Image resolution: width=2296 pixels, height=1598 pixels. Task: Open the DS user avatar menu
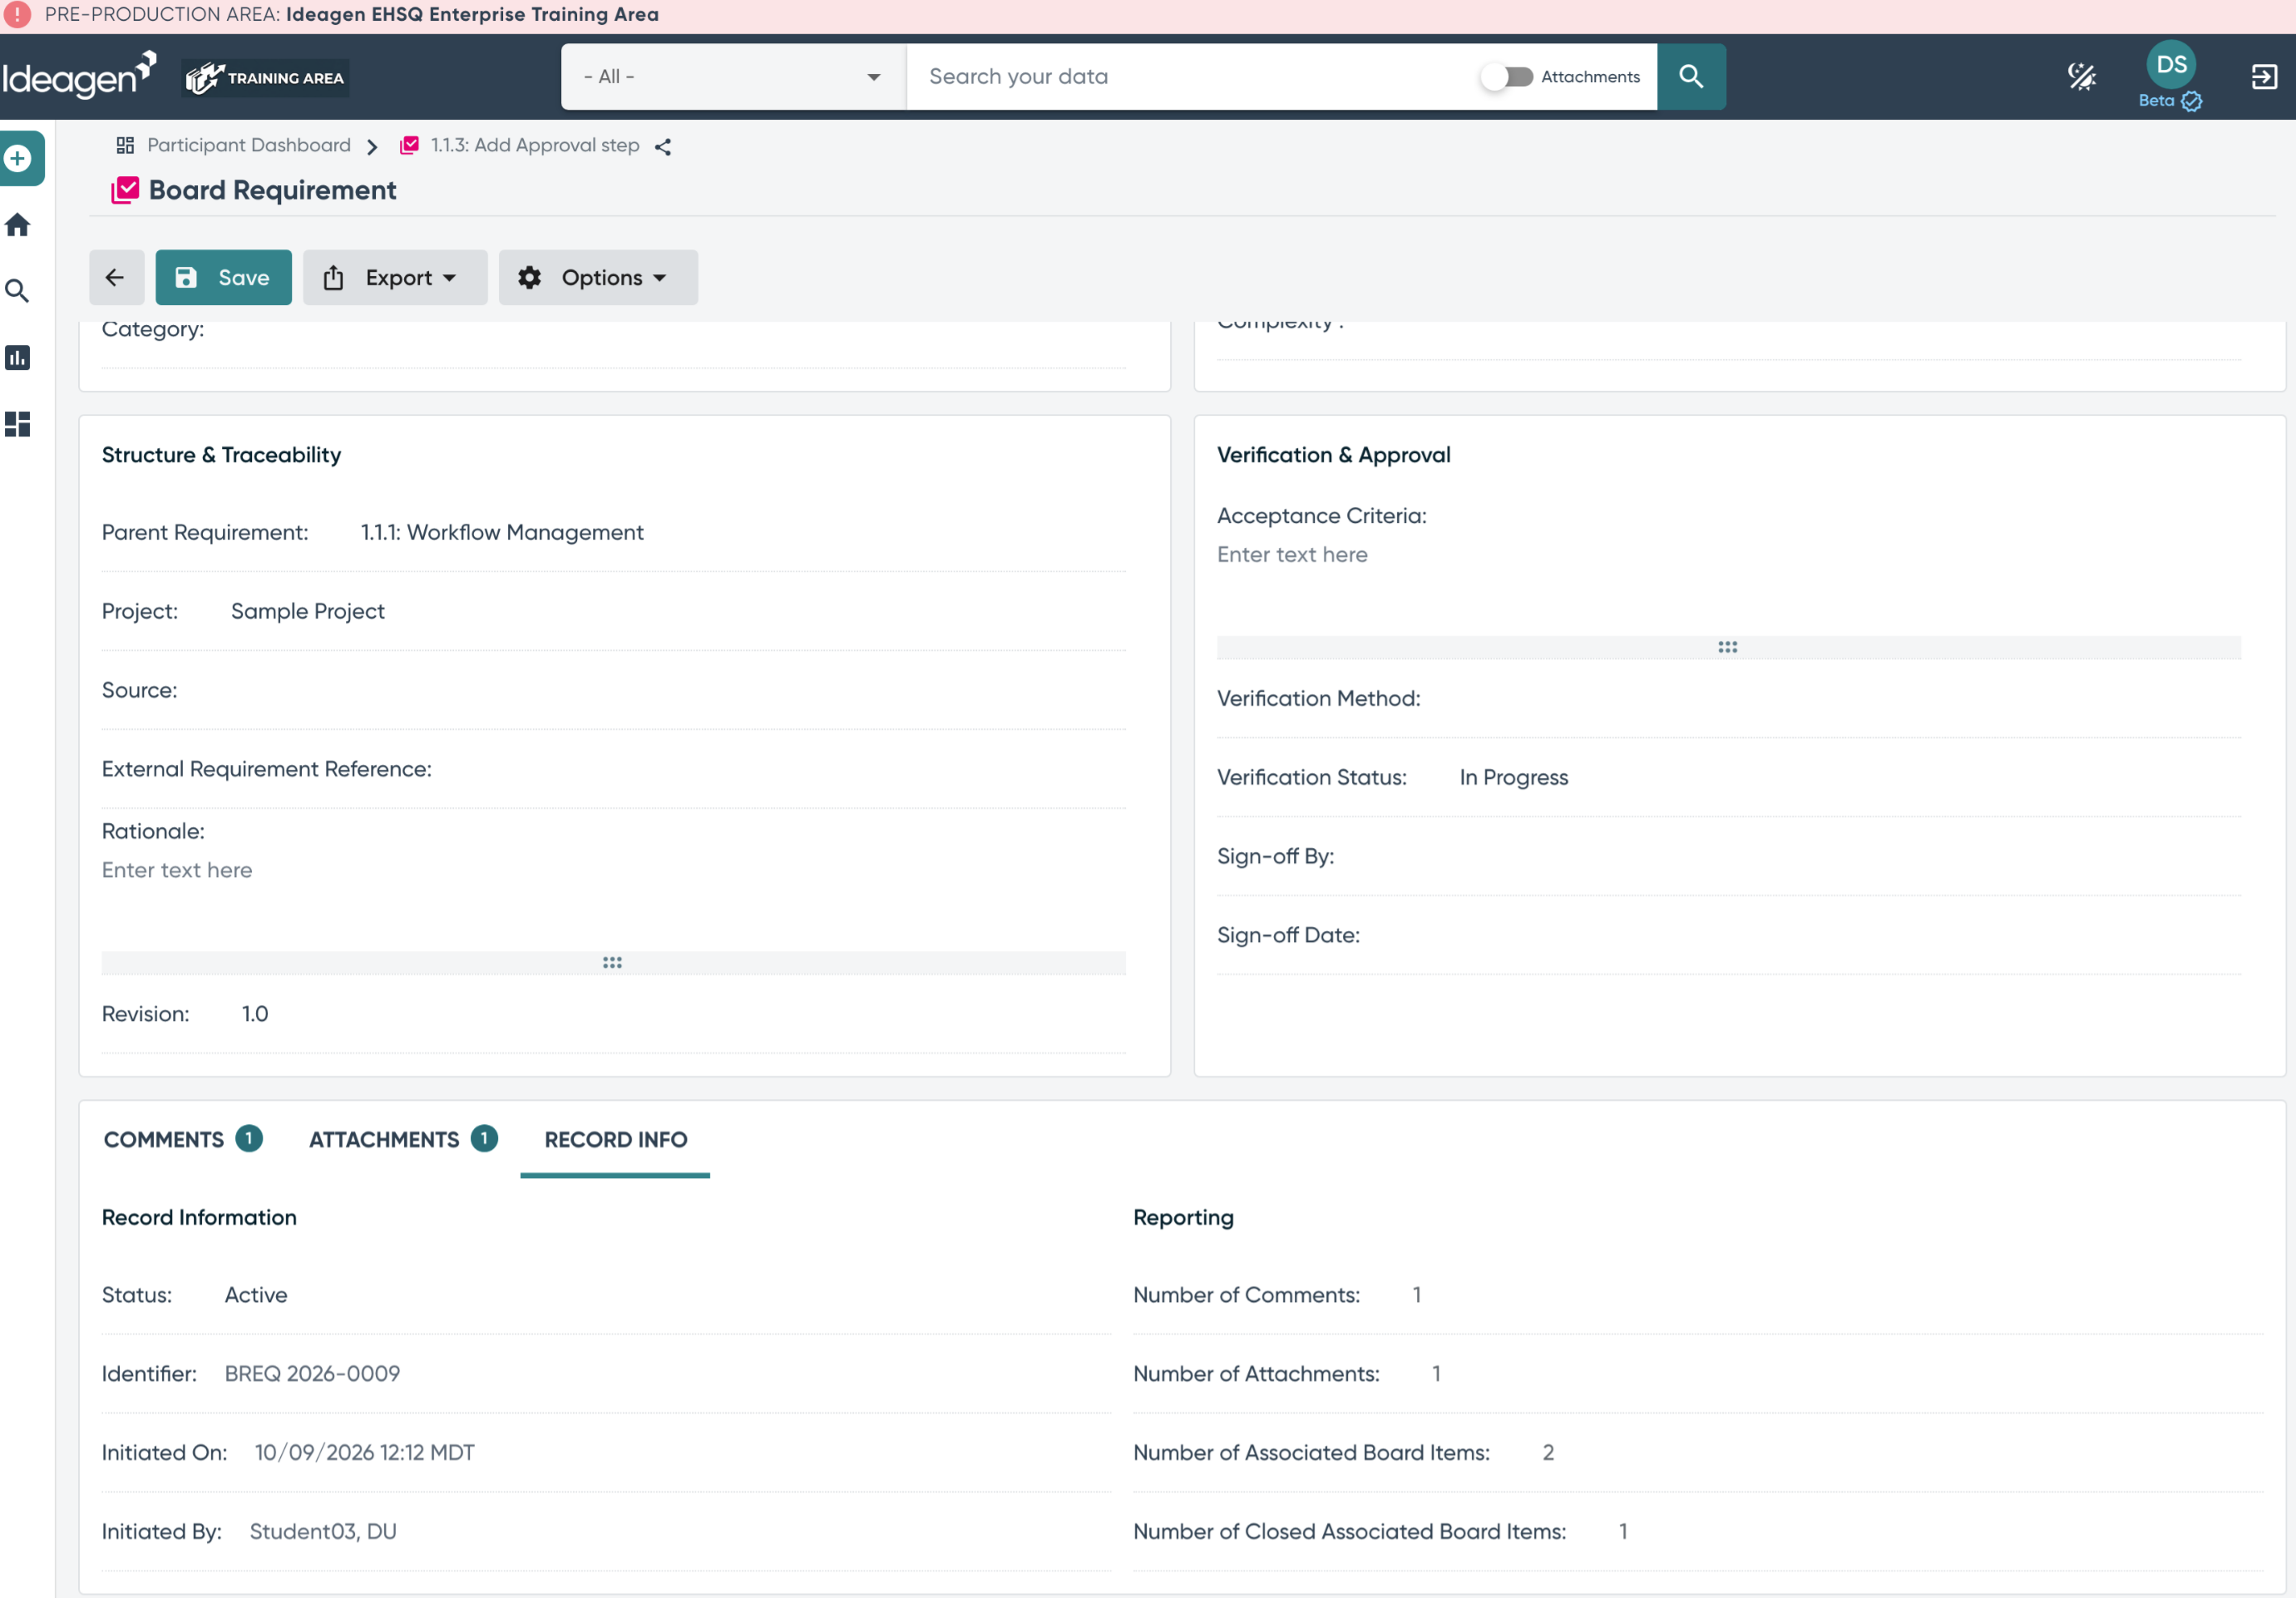pyautogui.click(x=2171, y=64)
